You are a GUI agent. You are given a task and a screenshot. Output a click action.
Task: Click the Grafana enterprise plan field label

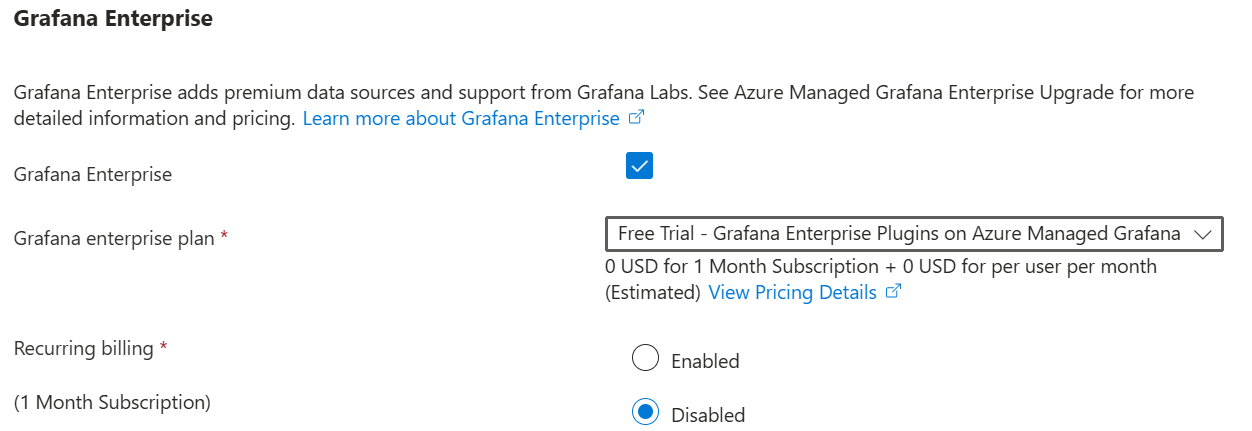coord(113,238)
